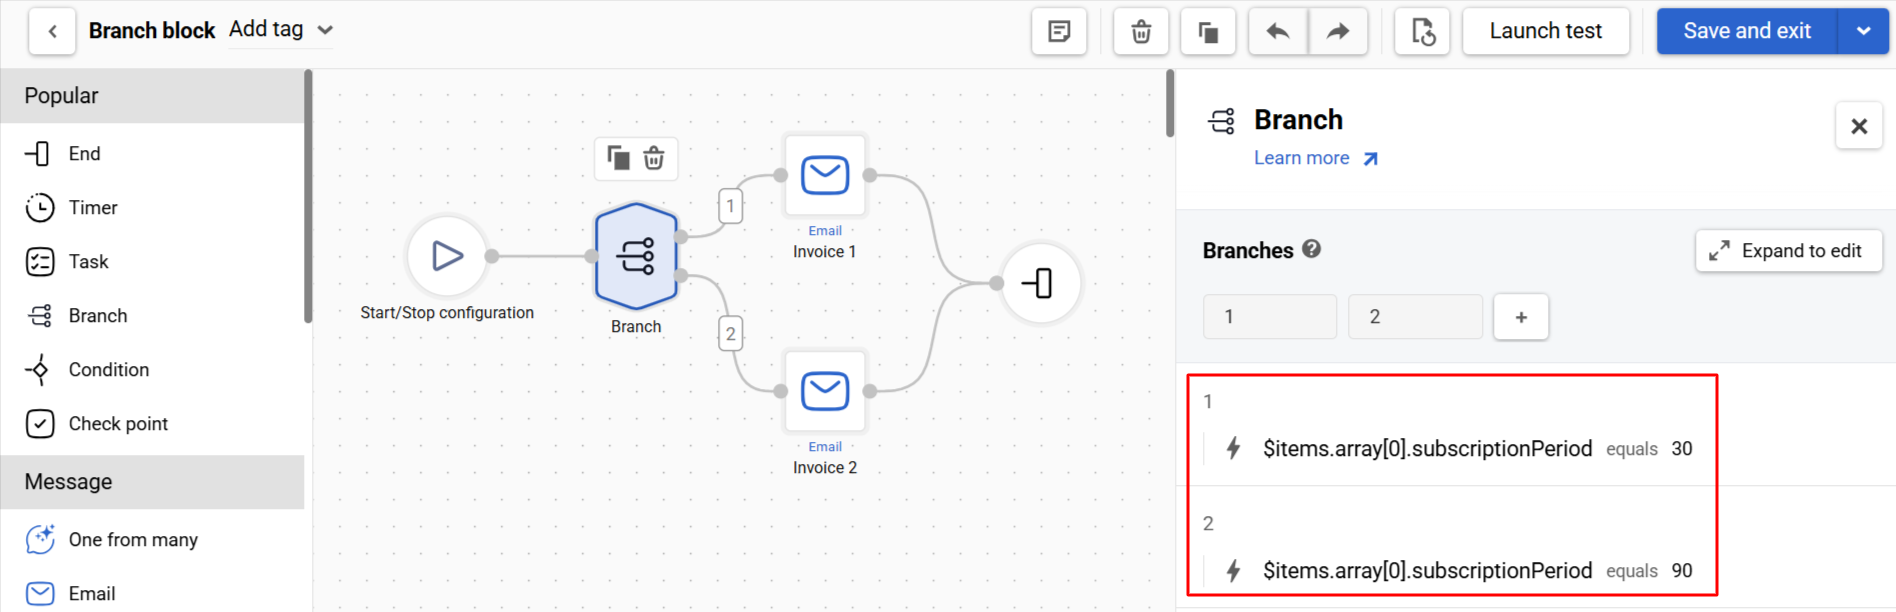Click Save and exit
This screenshot has height=612, width=1896.
coord(1747,31)
